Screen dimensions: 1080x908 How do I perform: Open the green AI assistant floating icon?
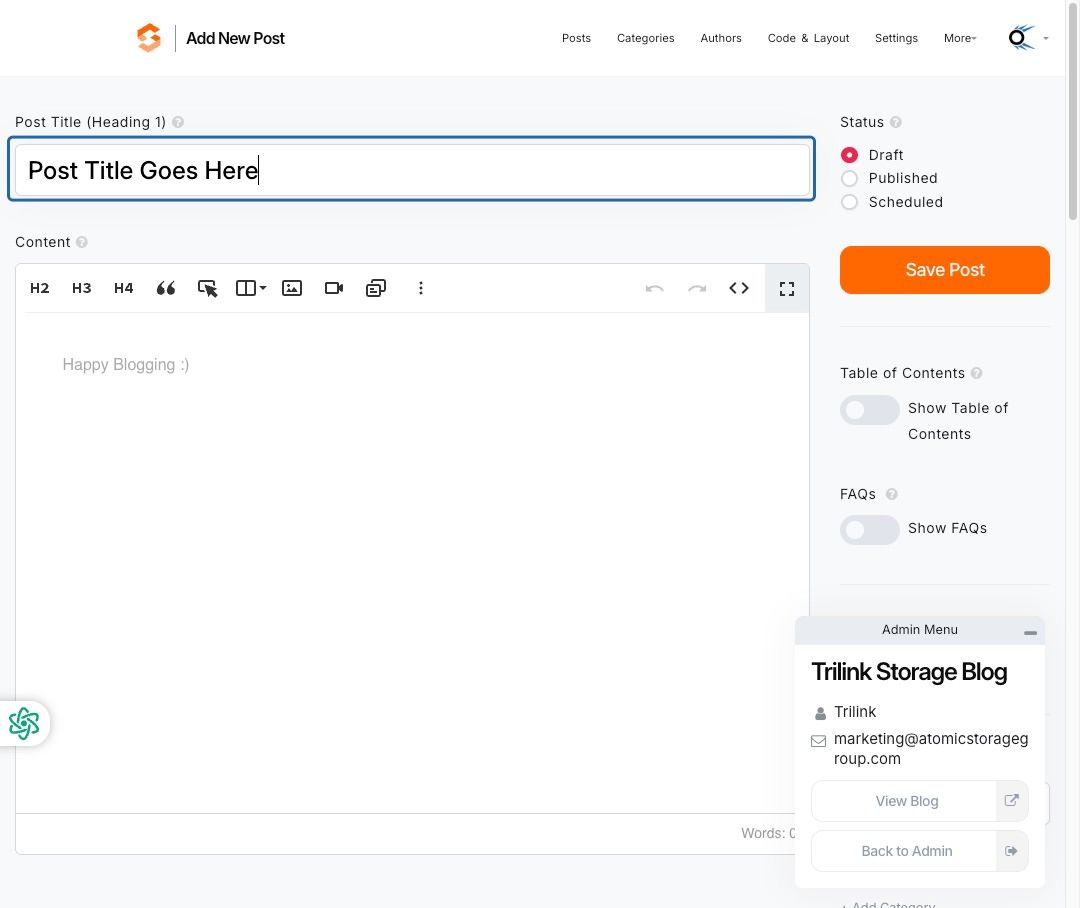tap(24, 723)
